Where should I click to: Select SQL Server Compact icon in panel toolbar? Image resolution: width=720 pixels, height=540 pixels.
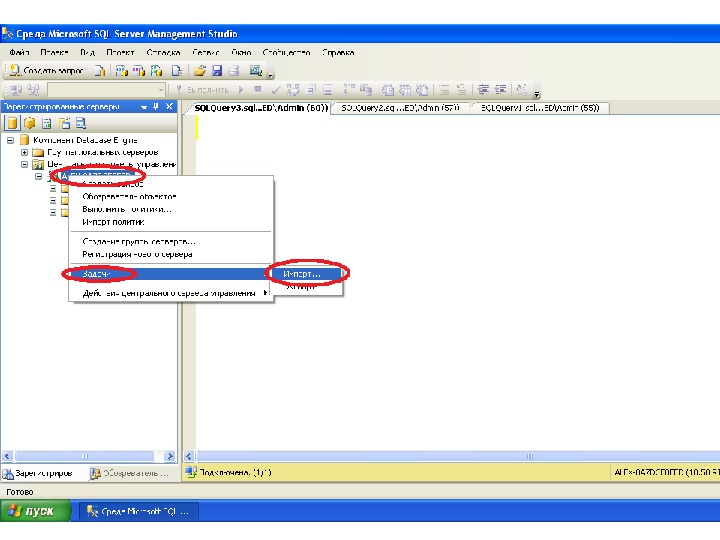click(64, 123)
